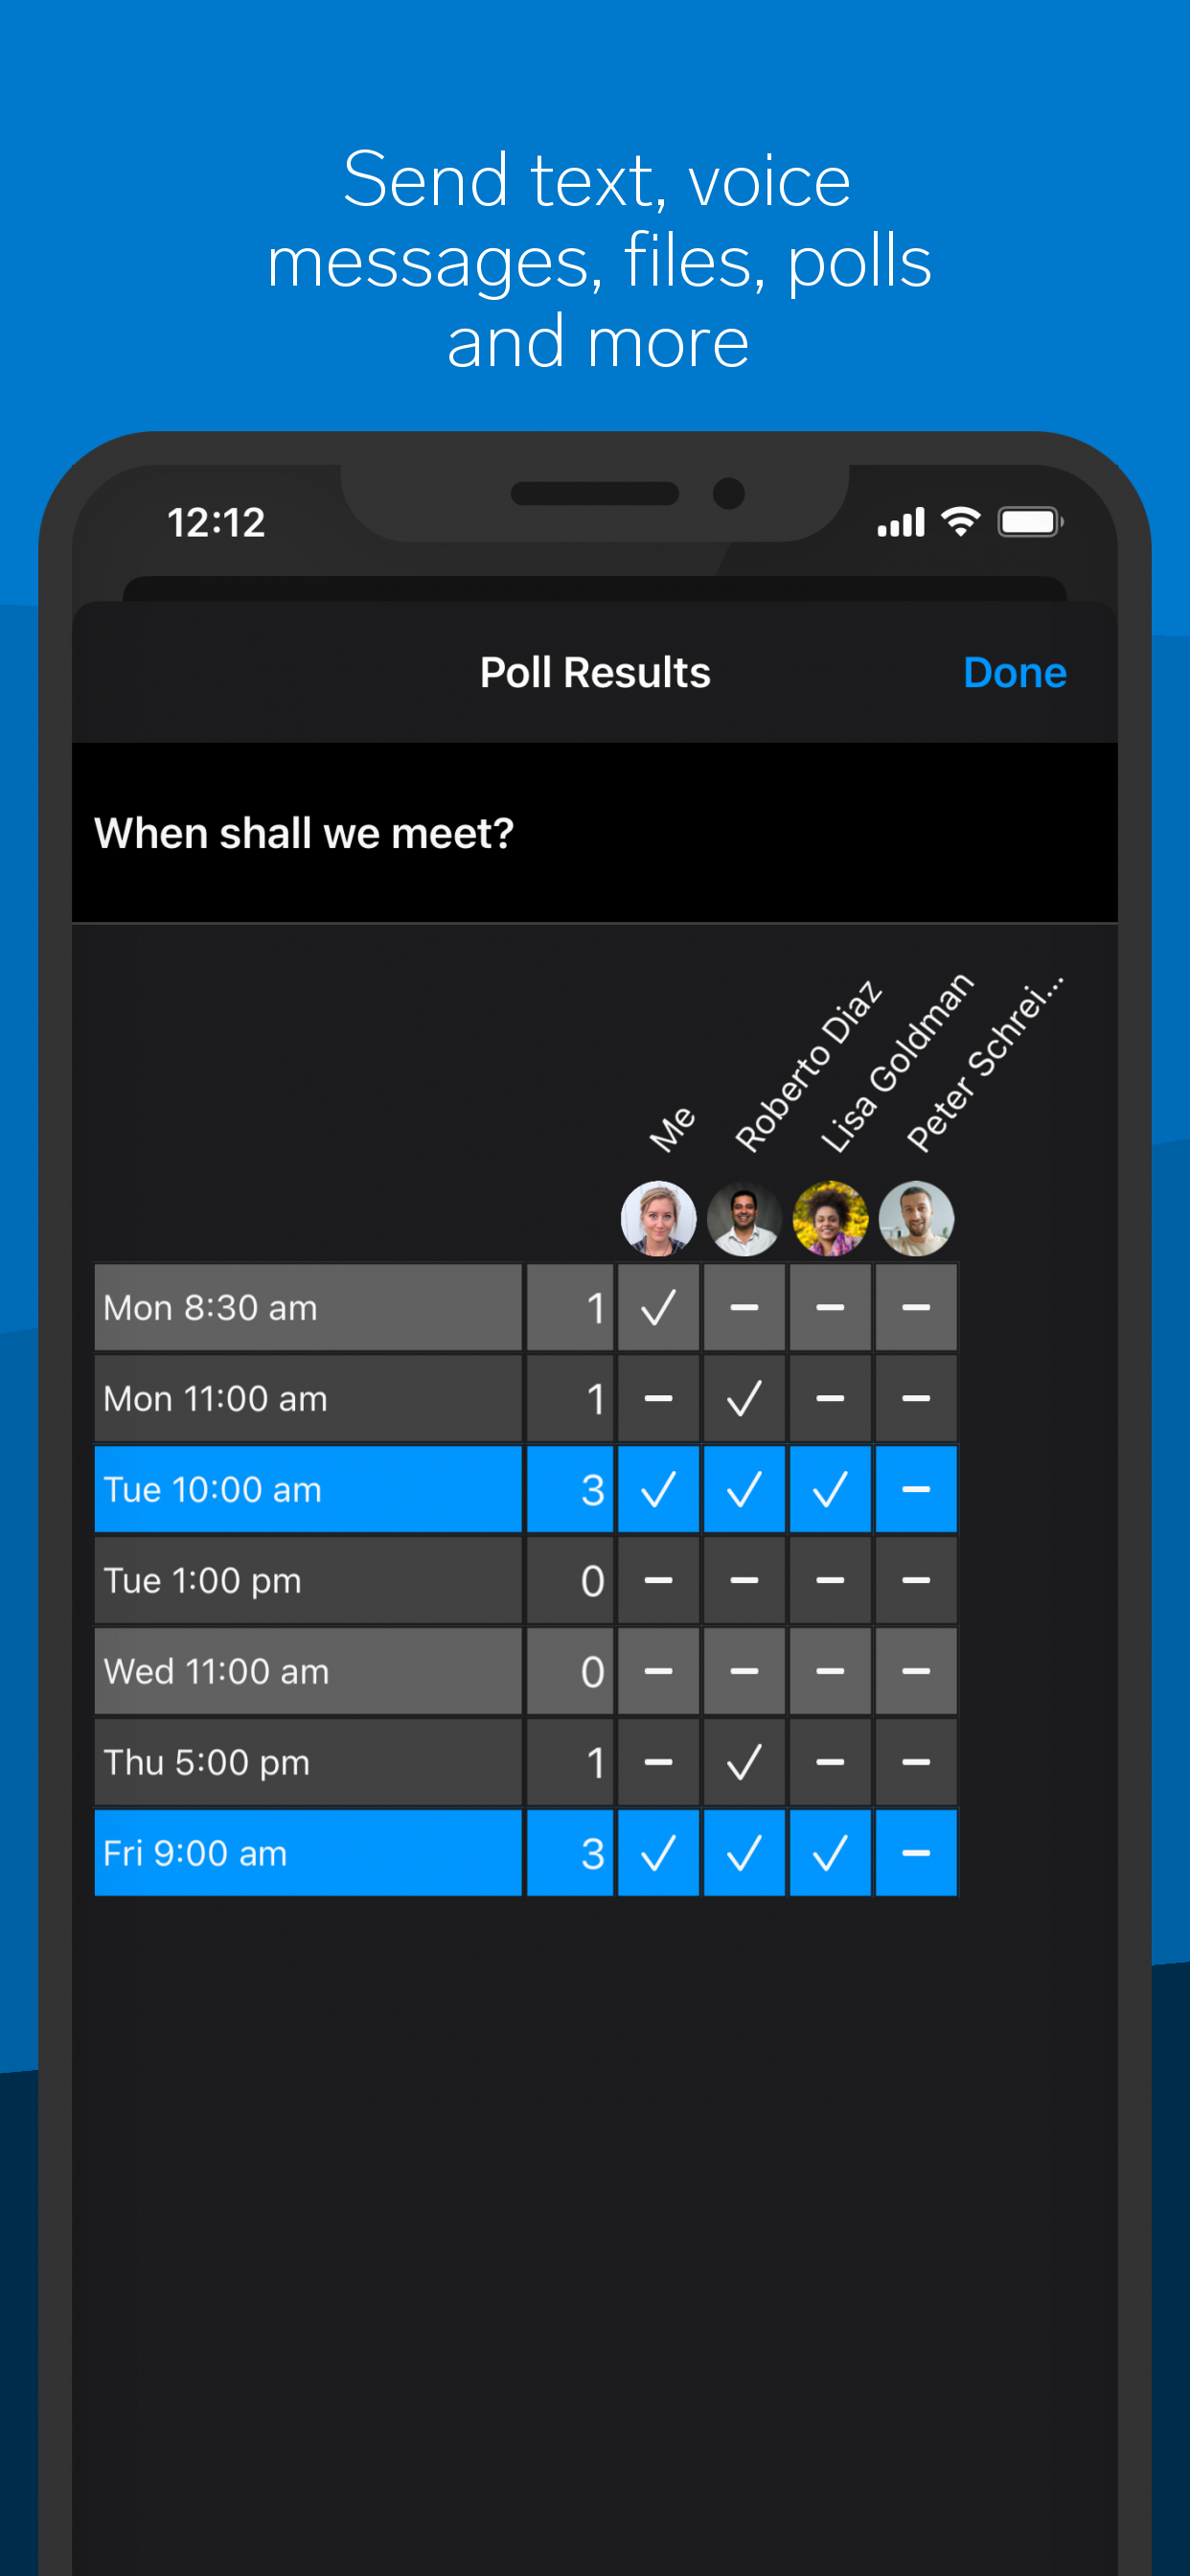
Task: Open Roberto Diaz's avatar photo
Action: (744, 1218)
